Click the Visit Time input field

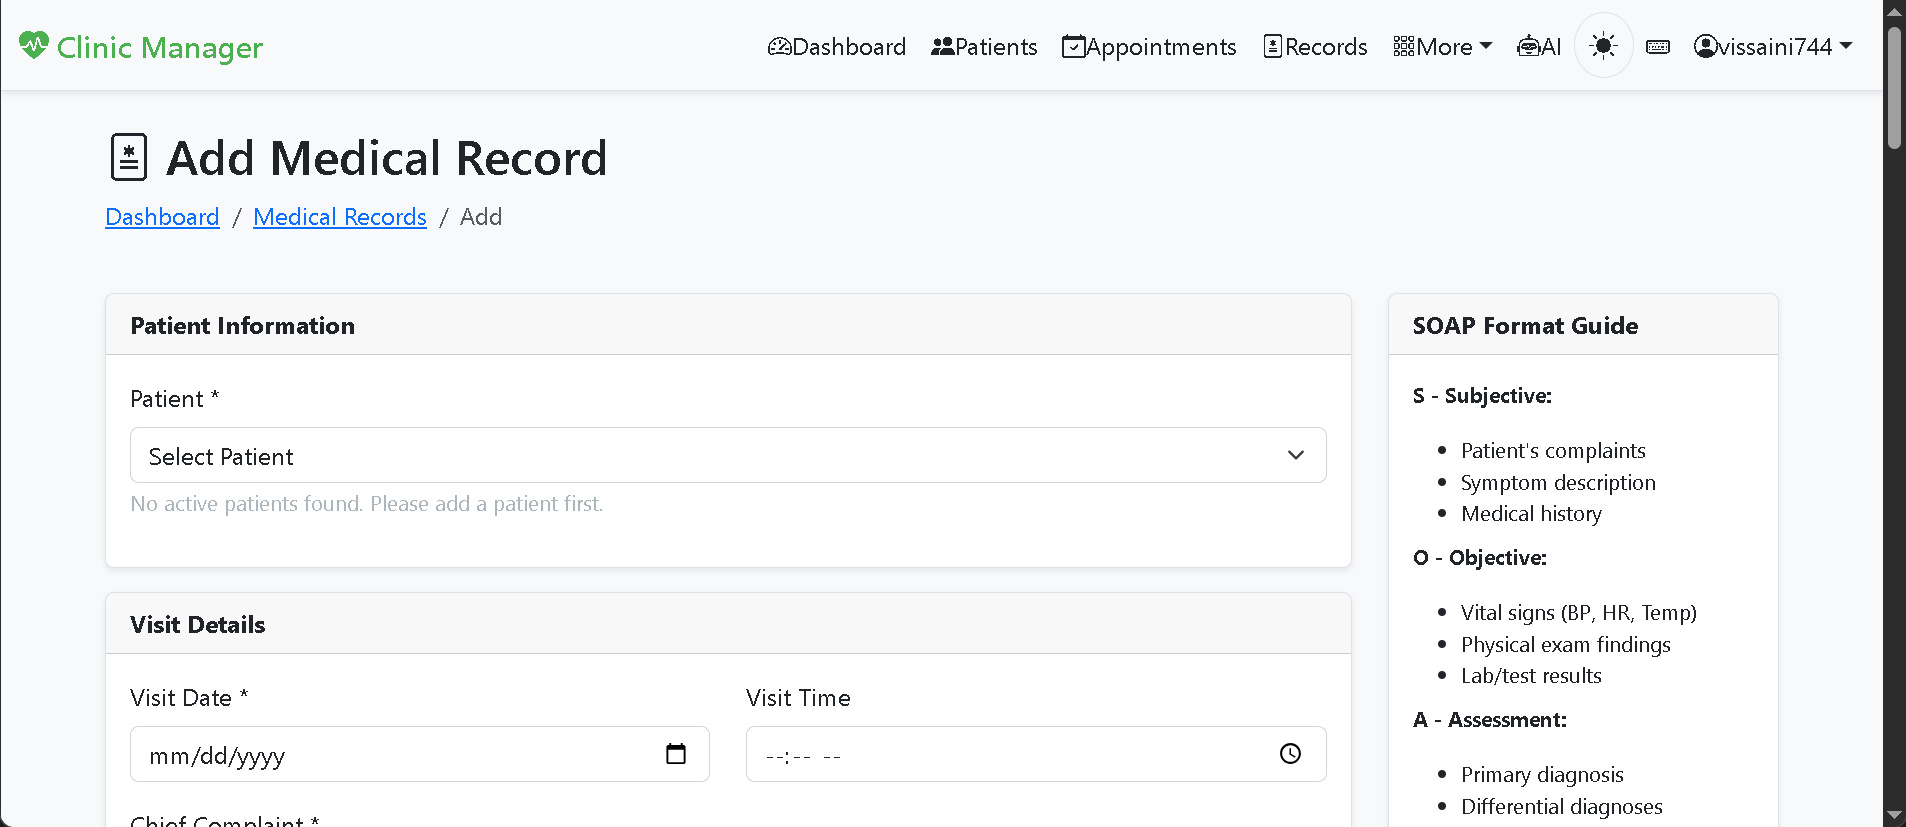pos(1036,754)
